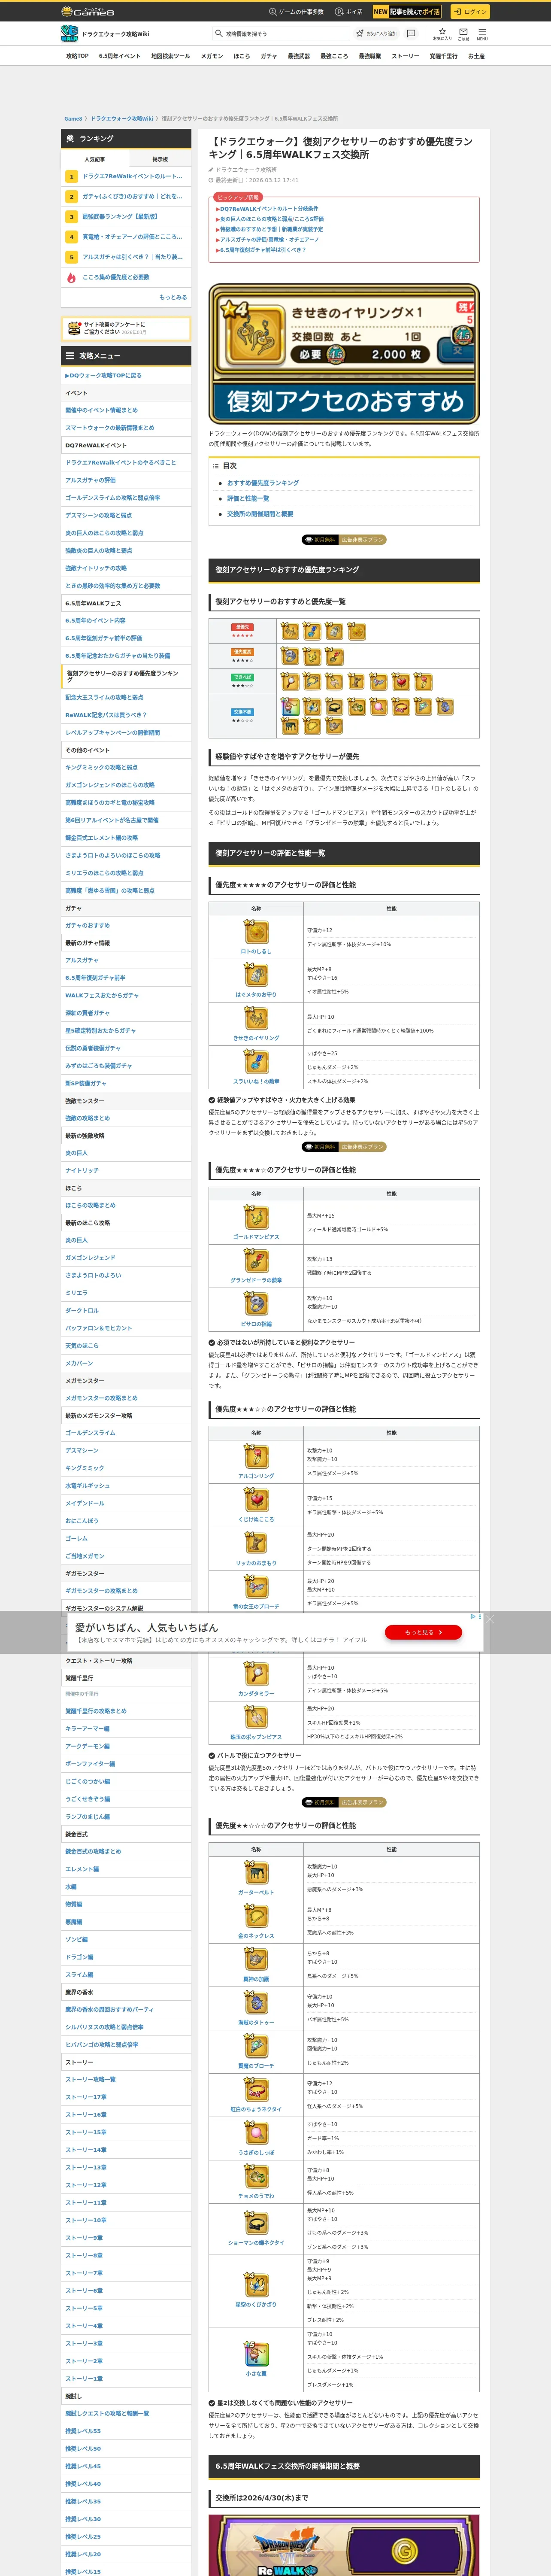Click the もっと見る ad button

pyautogui.click(x=424, y=1632)
